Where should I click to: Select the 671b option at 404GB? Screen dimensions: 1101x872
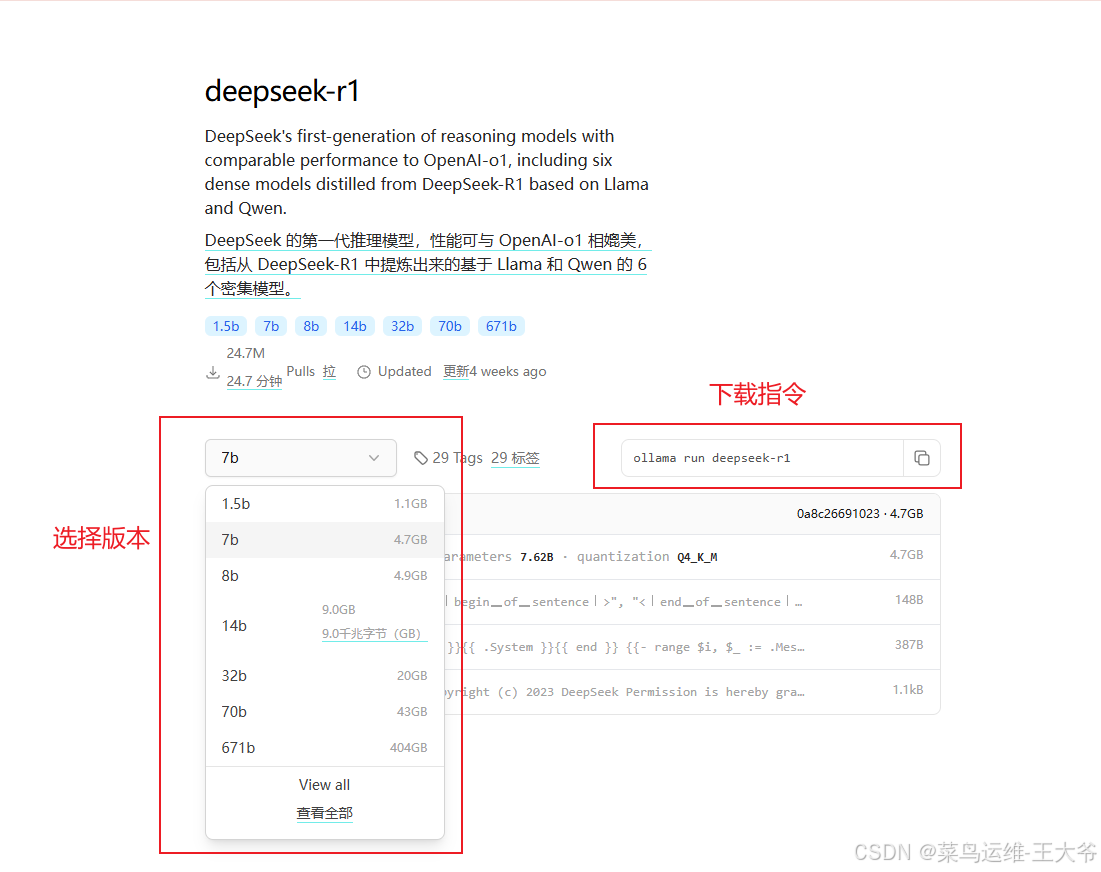(324, 748)
